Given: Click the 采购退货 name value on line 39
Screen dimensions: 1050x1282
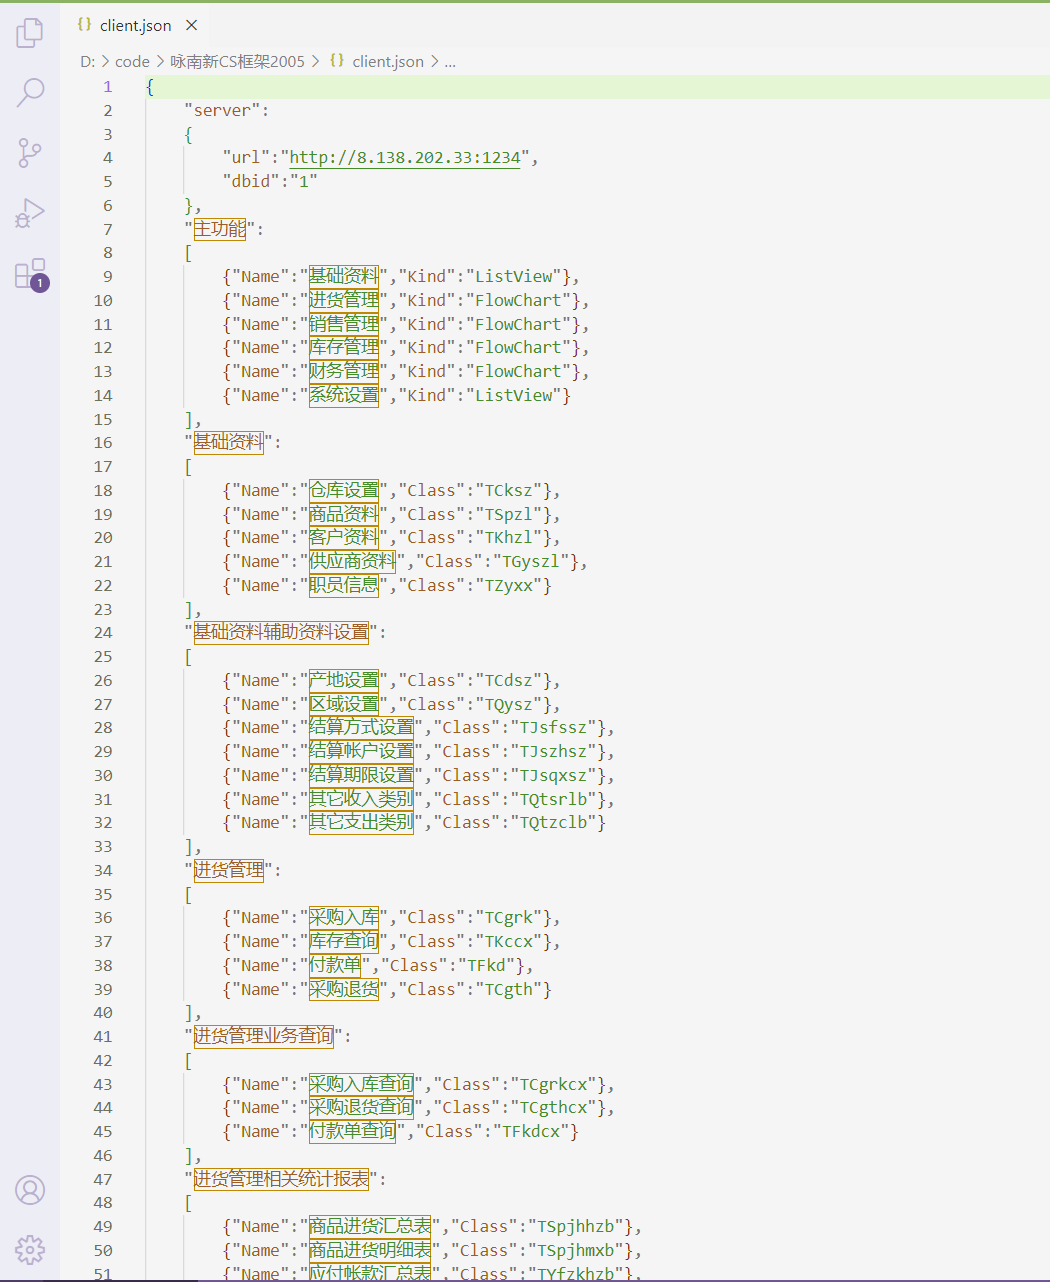Looking at the screenshot, I should 344,989.
